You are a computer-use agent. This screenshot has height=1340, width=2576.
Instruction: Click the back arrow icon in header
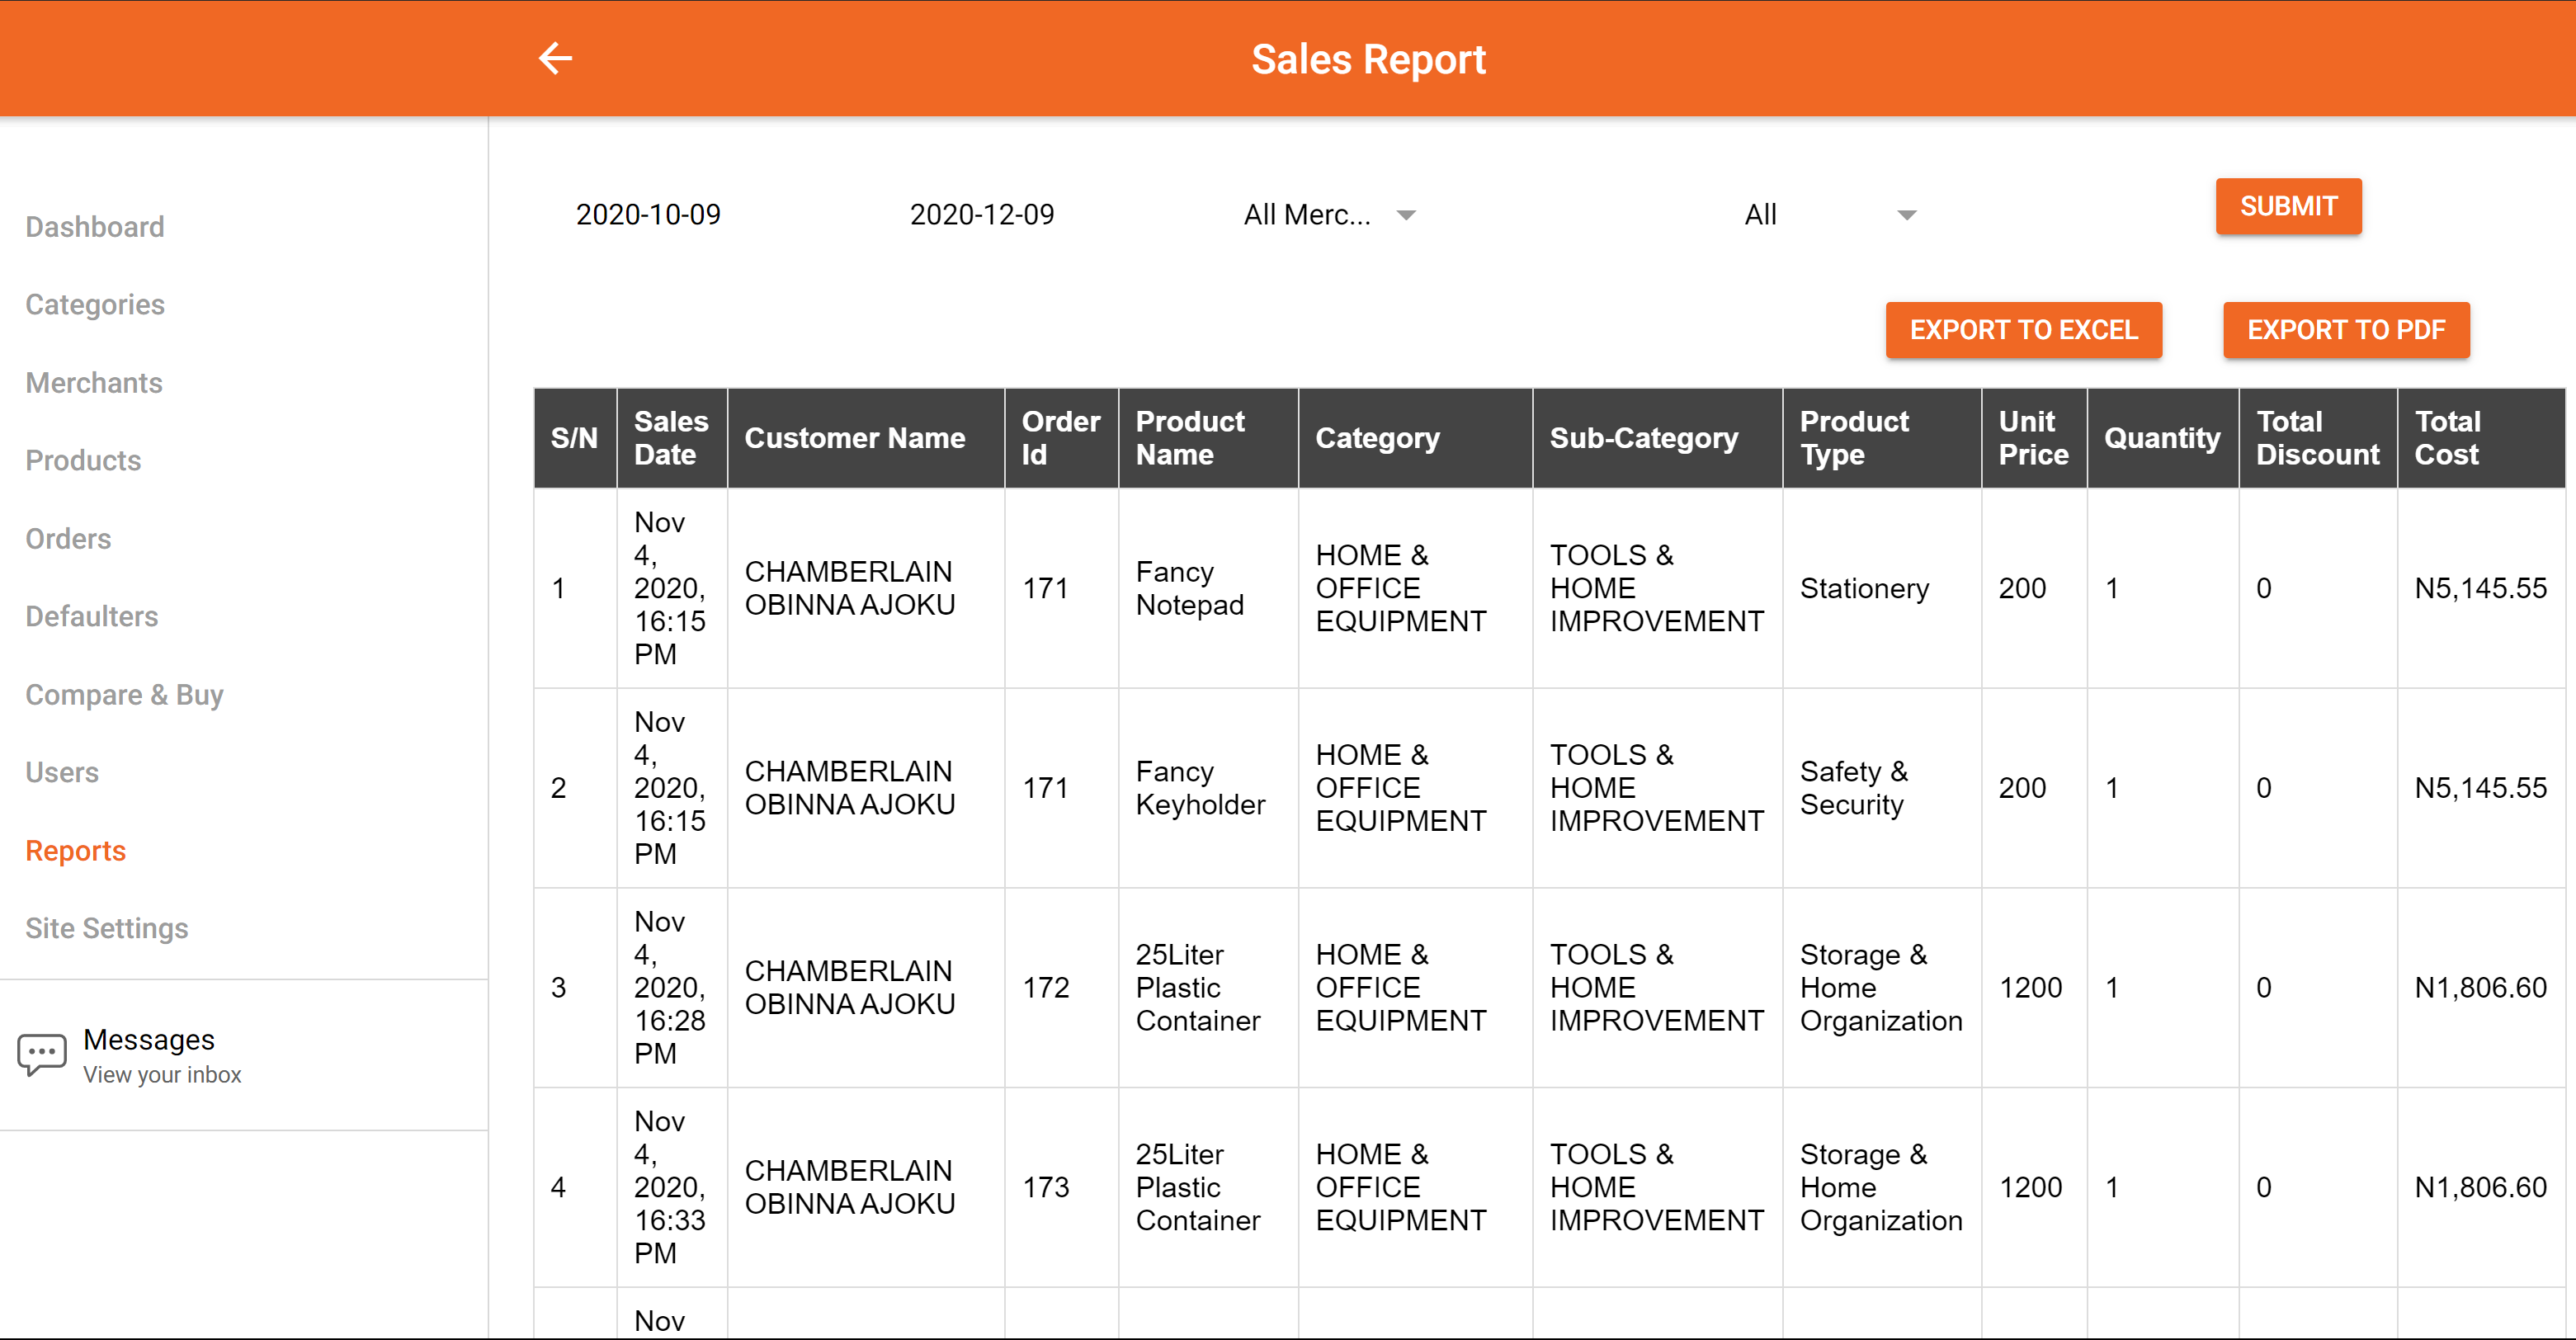pyautogui.click(x=555, y=58)
